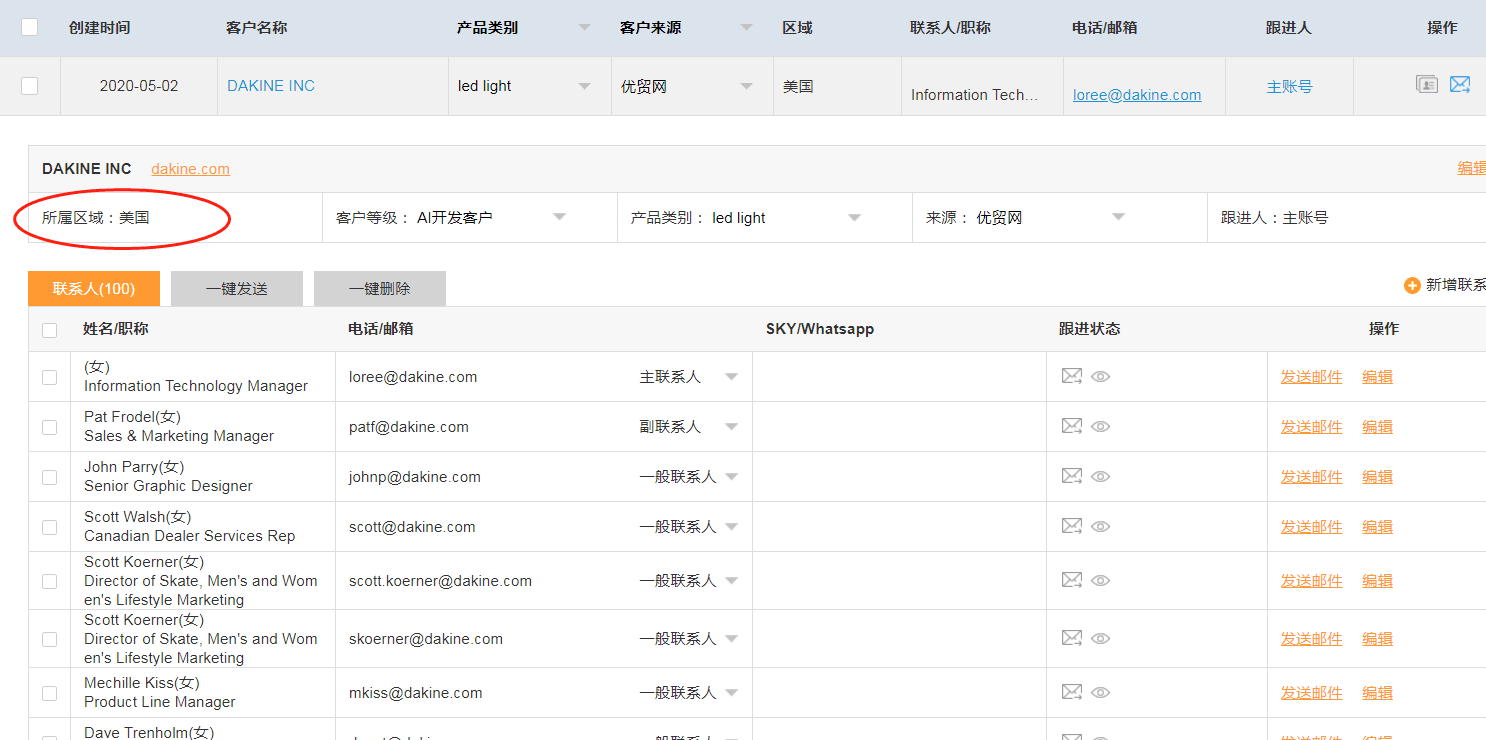Select the Information Technology Manager contact checkbox
This screenshot has width=1486, height=740.
50,377
